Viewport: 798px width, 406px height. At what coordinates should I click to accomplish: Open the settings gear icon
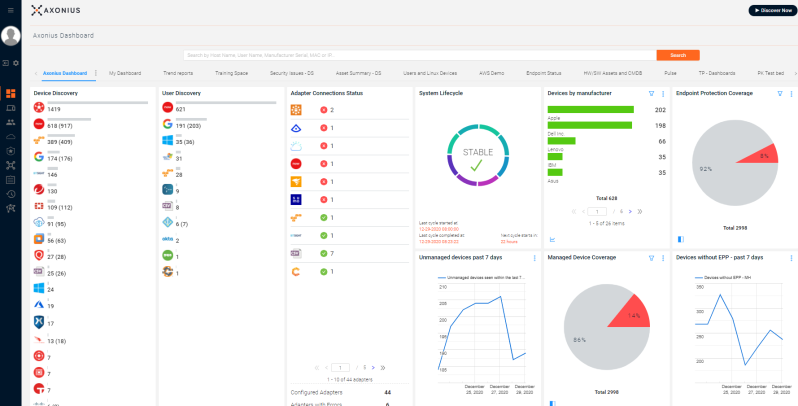(16, 63)
